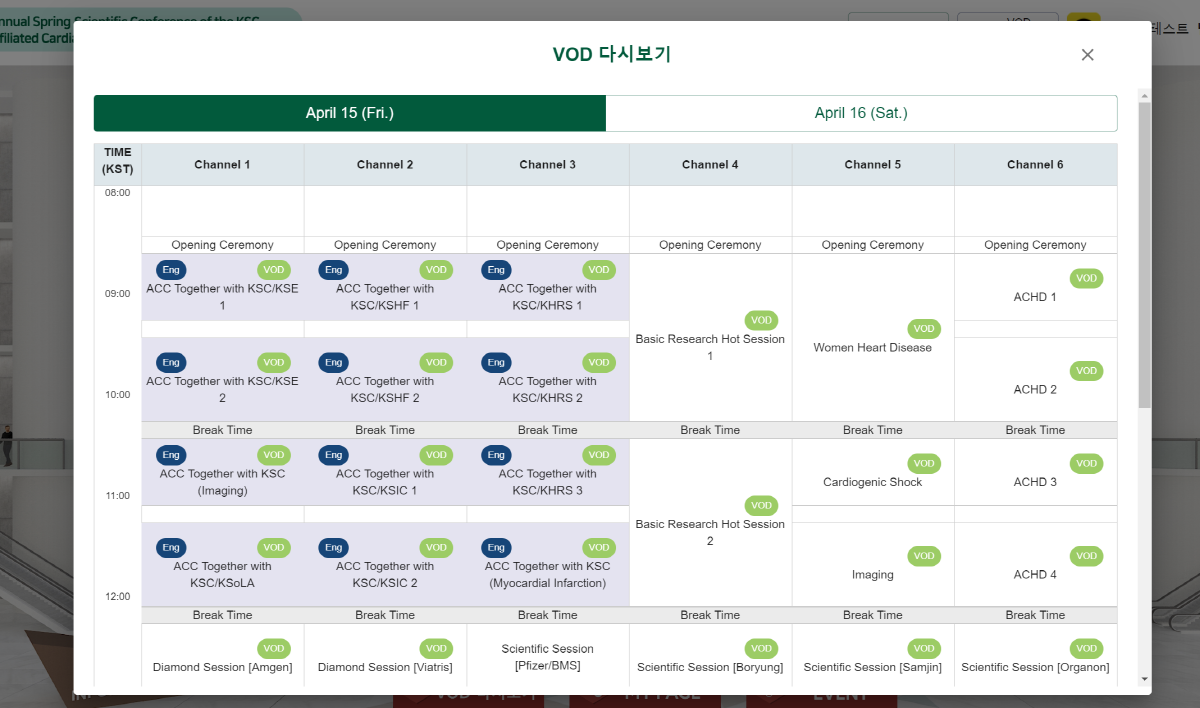This screenshot has height=708, width=1200.
Task: Open VOD for ACHD 4 session
Action: coord(1086,556)
